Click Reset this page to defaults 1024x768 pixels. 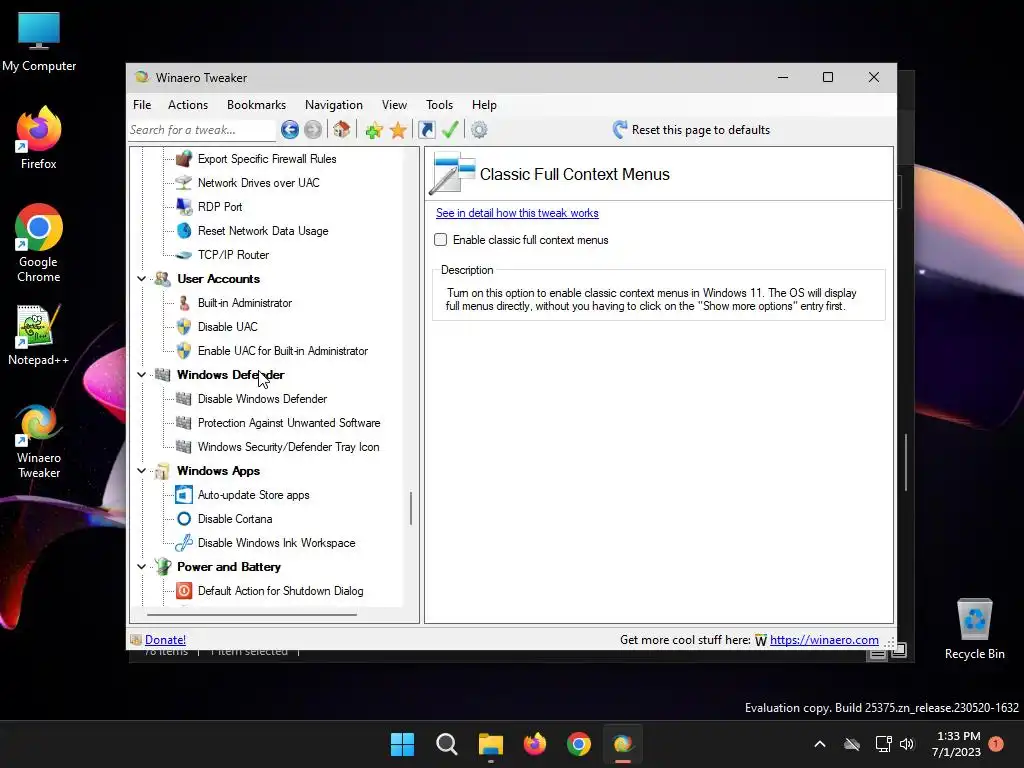click(692, 130)
